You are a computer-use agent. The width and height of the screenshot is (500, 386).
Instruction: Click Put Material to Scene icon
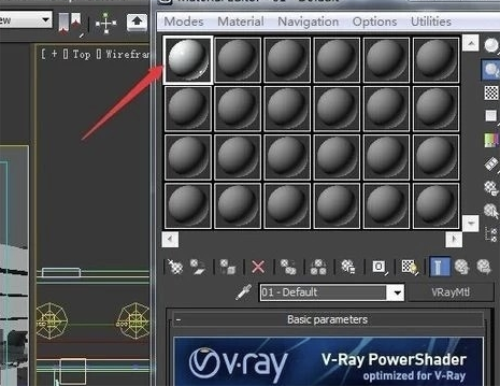pos(198,267)
